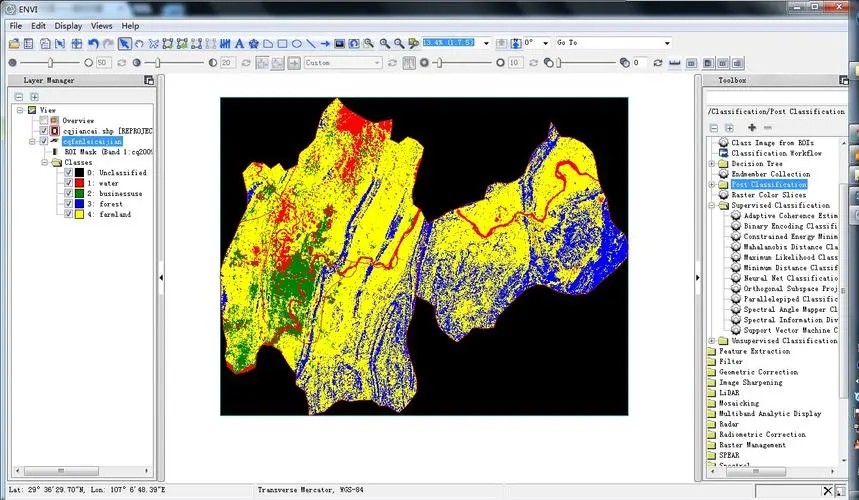Screen dimensions: 859x500
Task: Select the Arrow annotation tool
Action: pos(325,43)
